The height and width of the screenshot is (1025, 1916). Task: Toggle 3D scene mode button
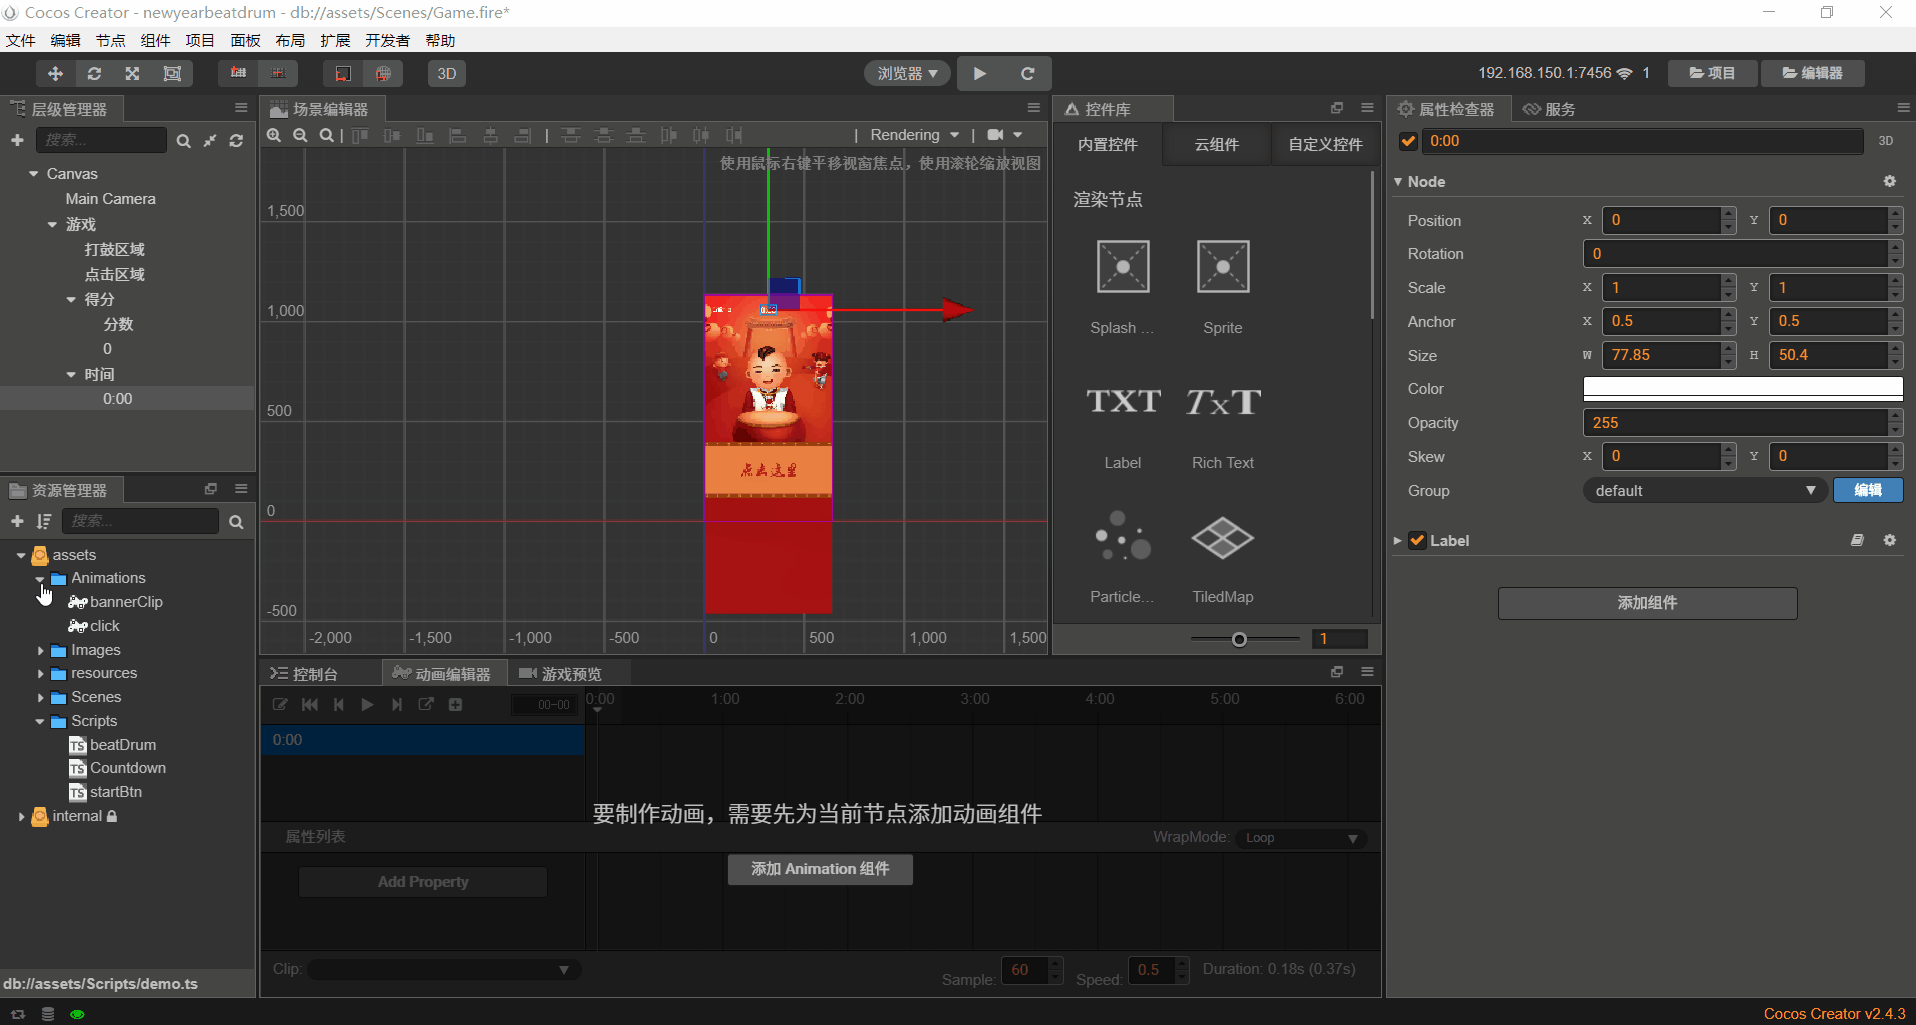point(447,73)
